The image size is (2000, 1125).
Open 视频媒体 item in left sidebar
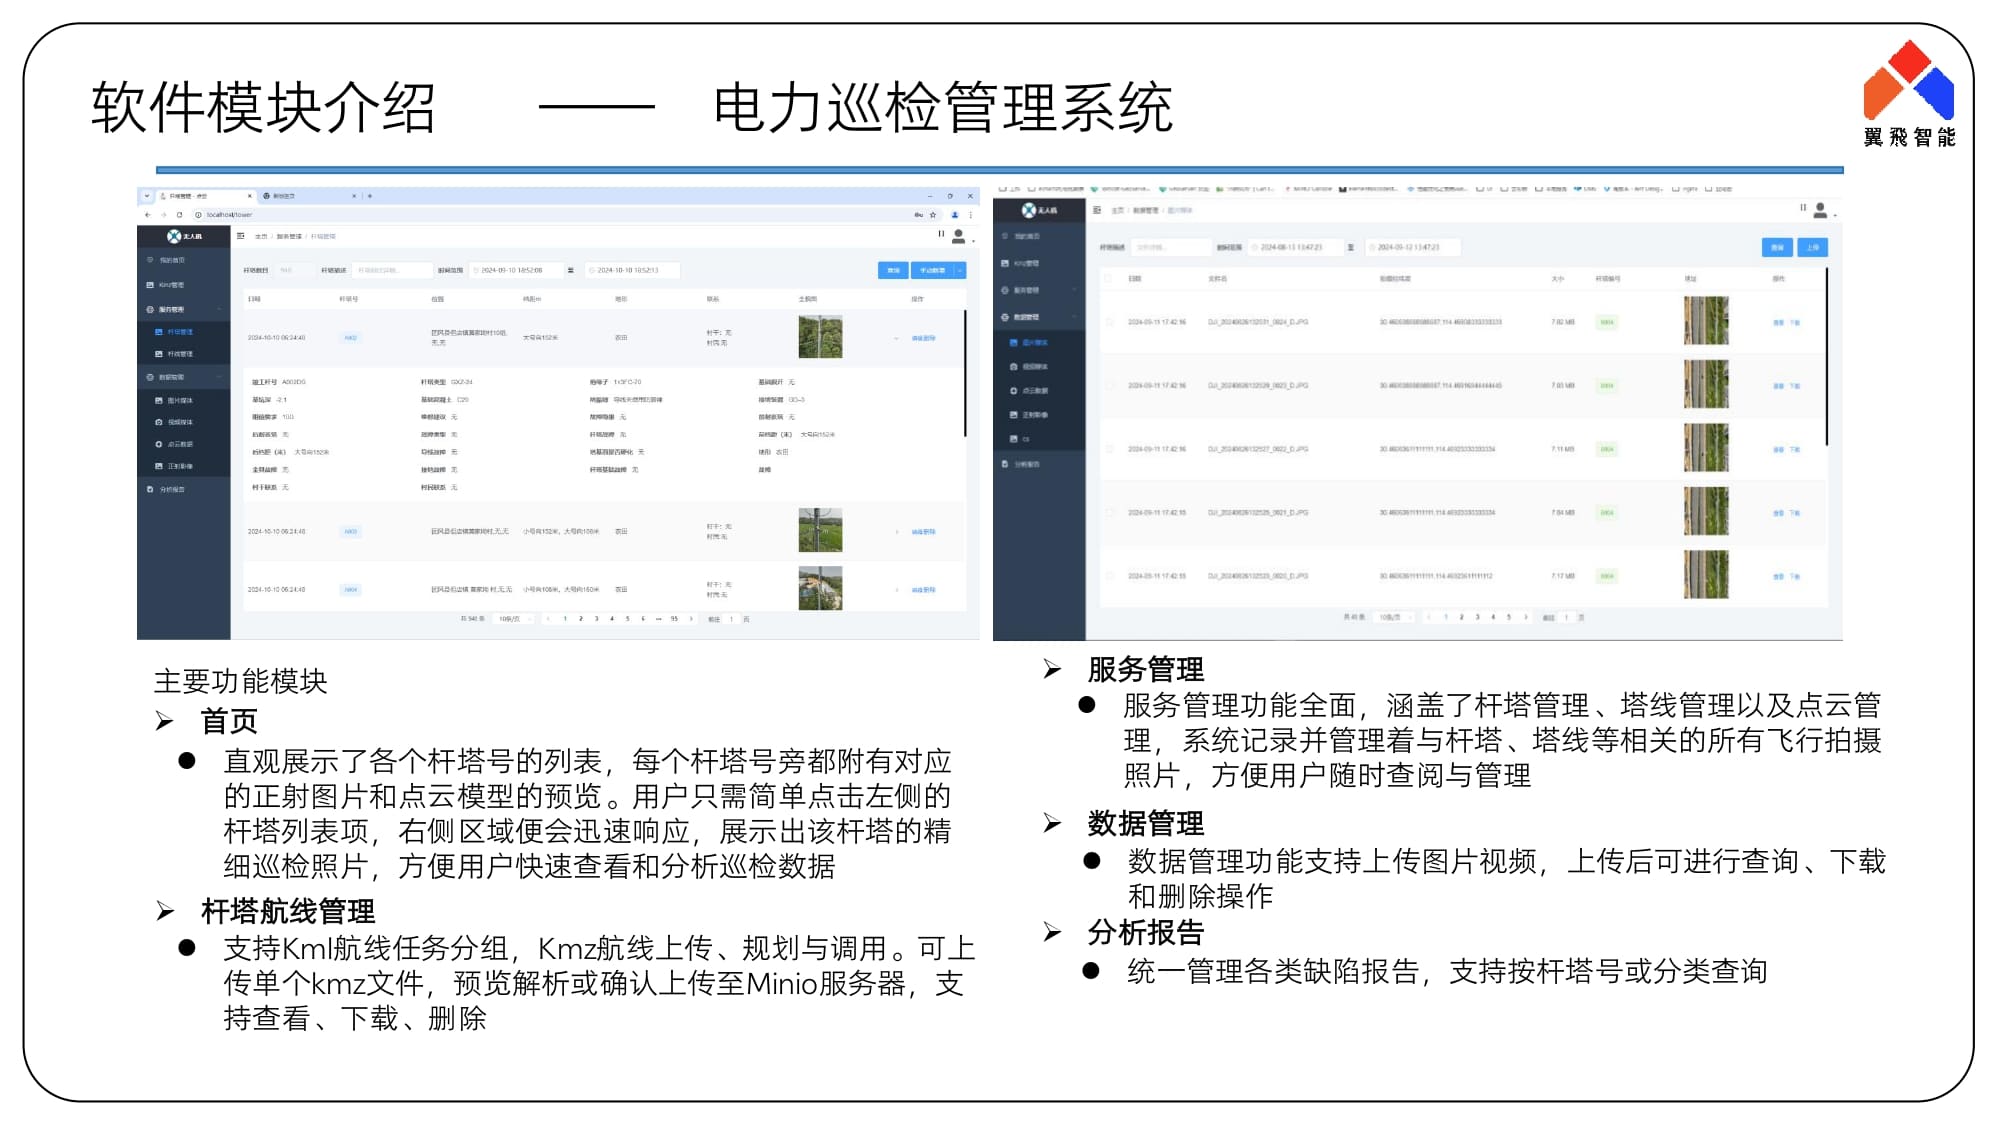tap(180, 422)
